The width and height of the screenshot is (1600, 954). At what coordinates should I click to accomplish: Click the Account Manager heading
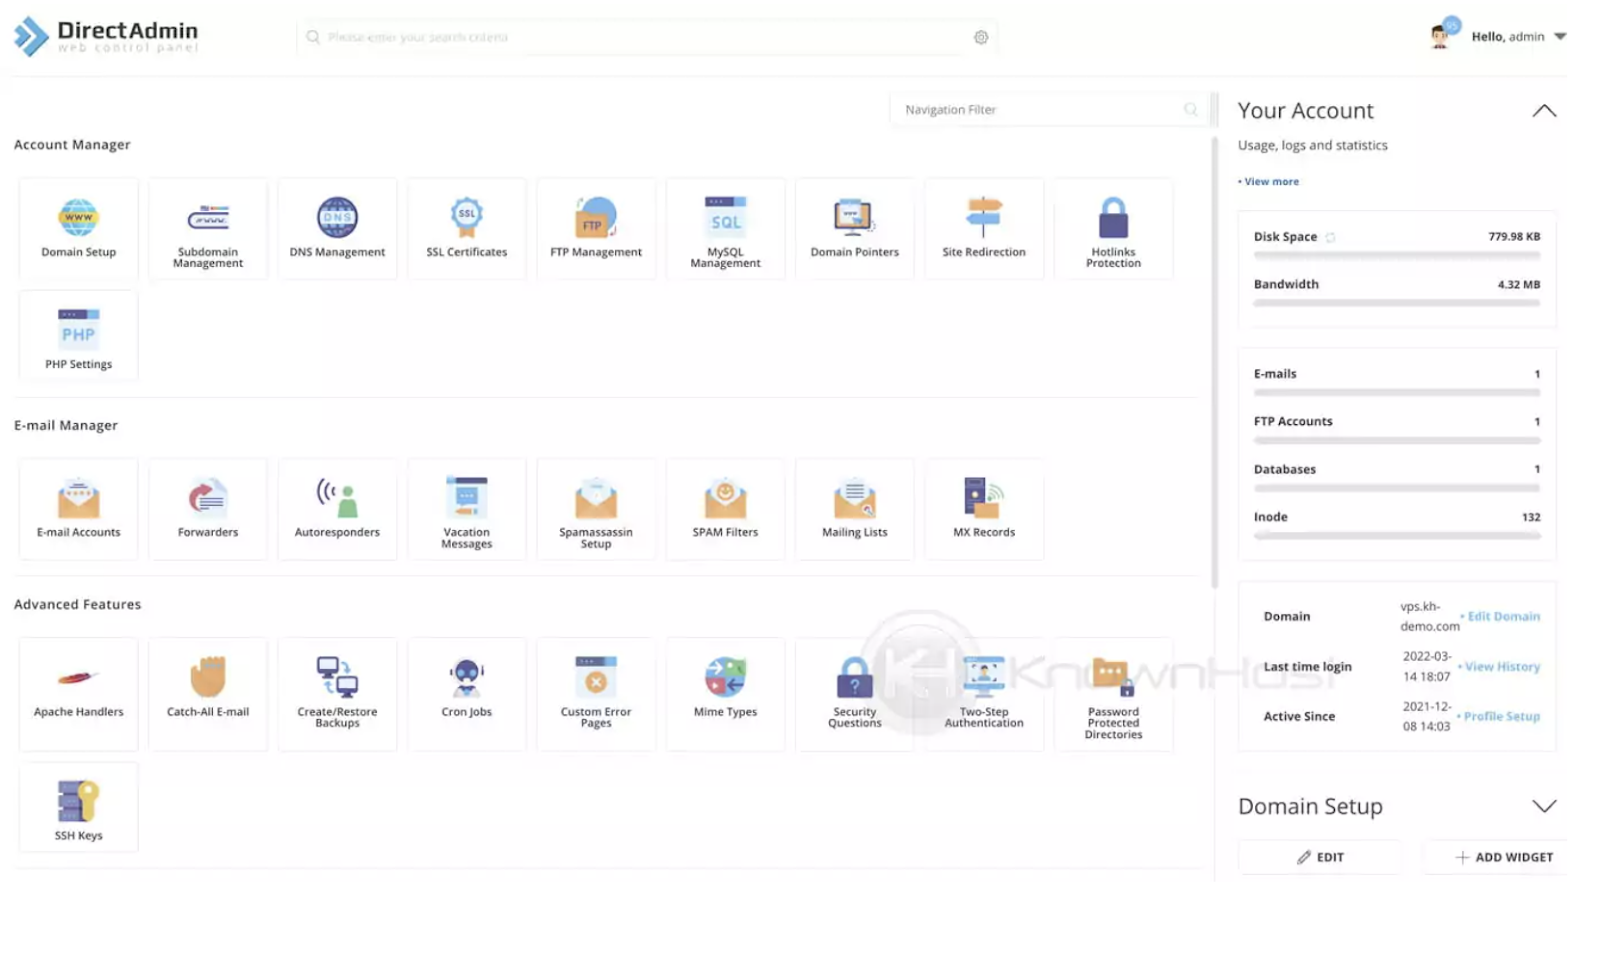coord(72,145)
